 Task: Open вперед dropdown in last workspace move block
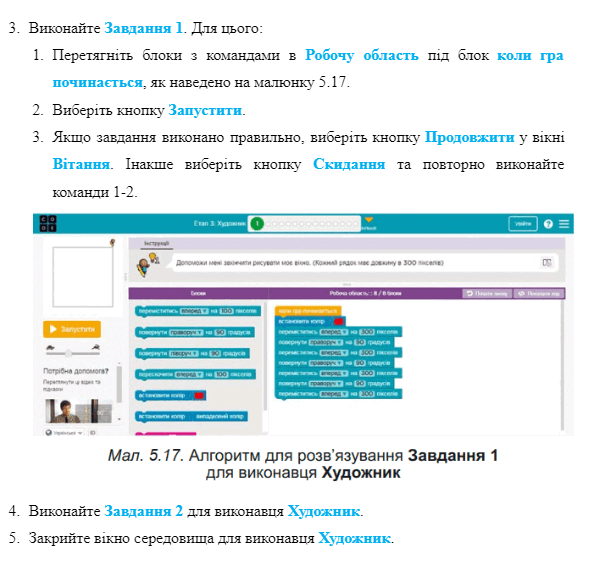(334, 394)
